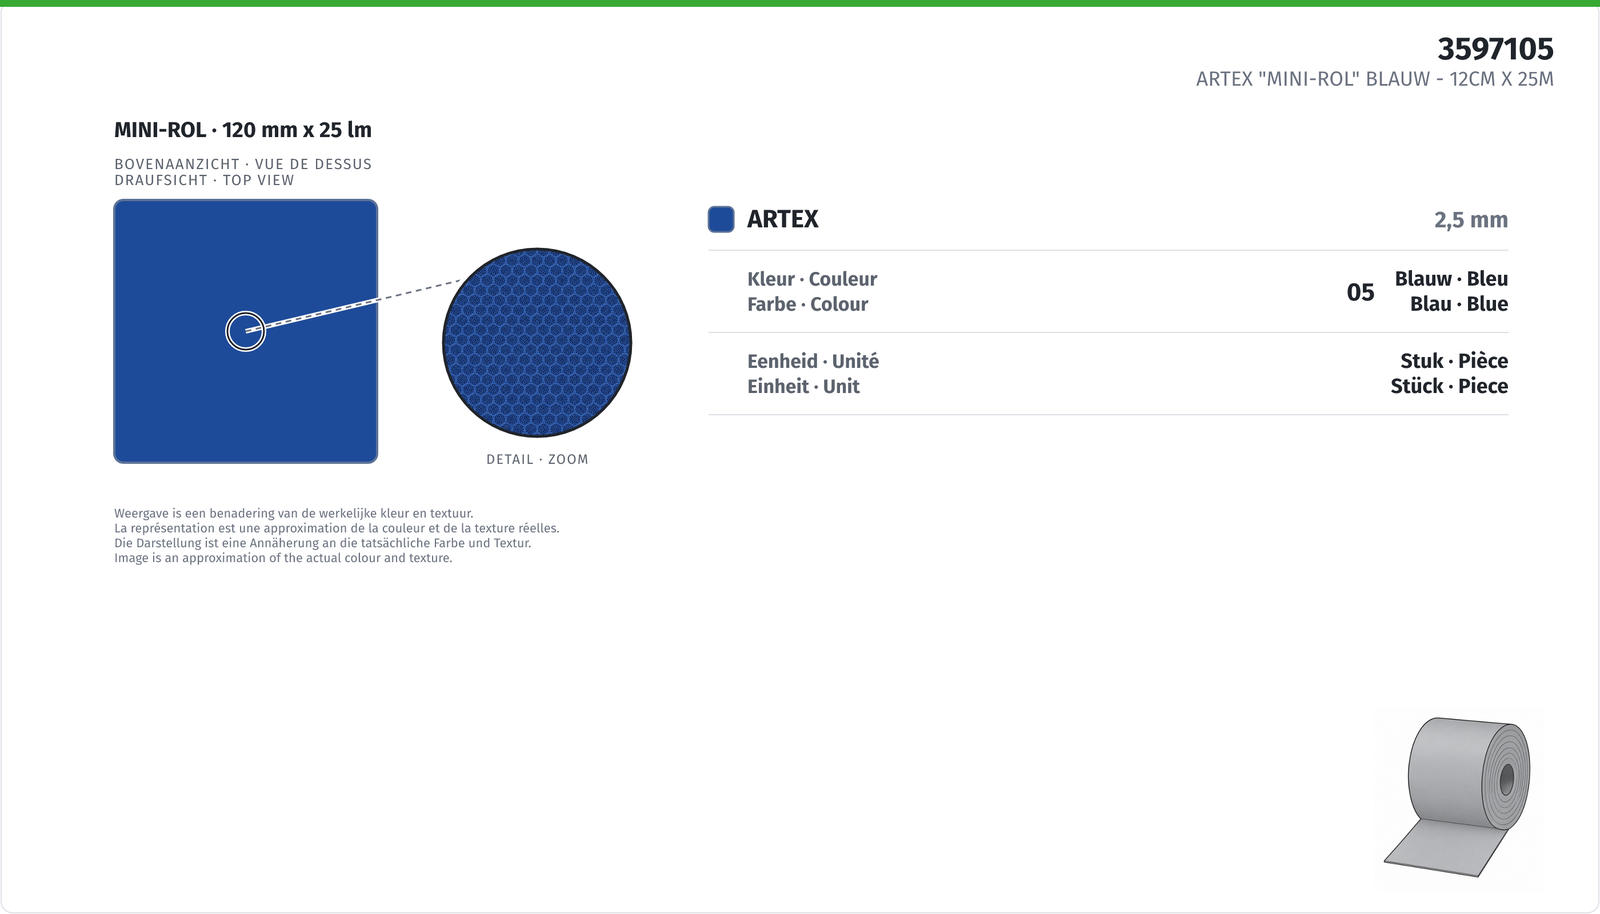
Task: Click the gray roll product illustration
Action: click(1458, 797)
